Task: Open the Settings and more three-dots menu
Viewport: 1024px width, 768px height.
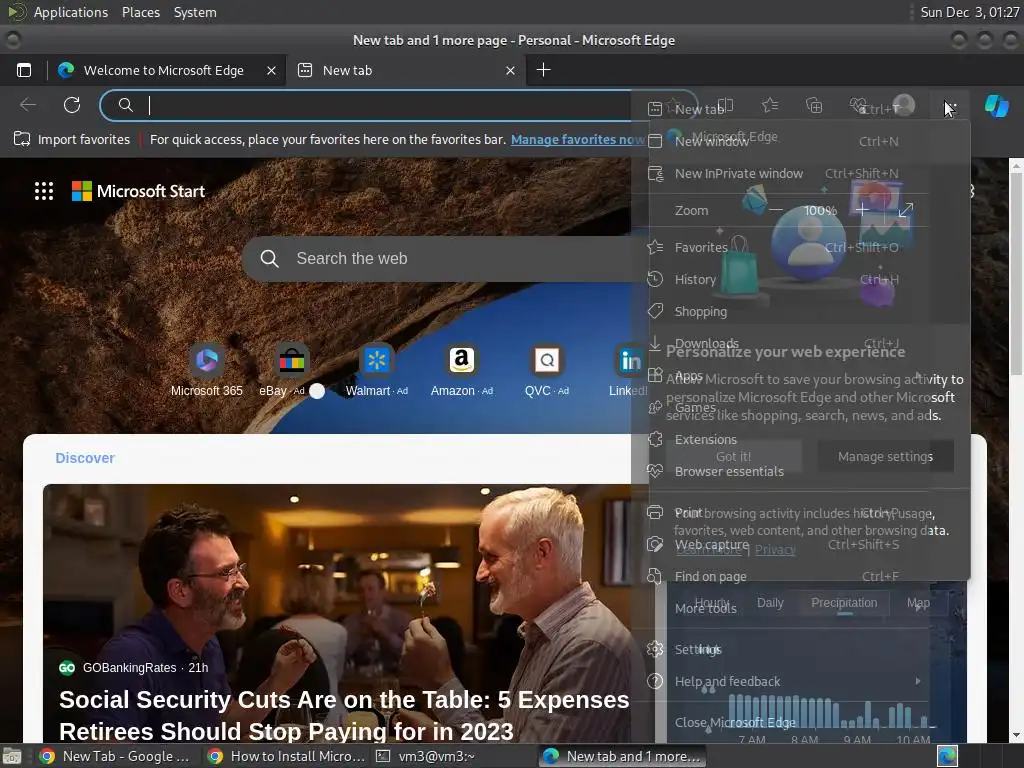Action: point(950,106)
